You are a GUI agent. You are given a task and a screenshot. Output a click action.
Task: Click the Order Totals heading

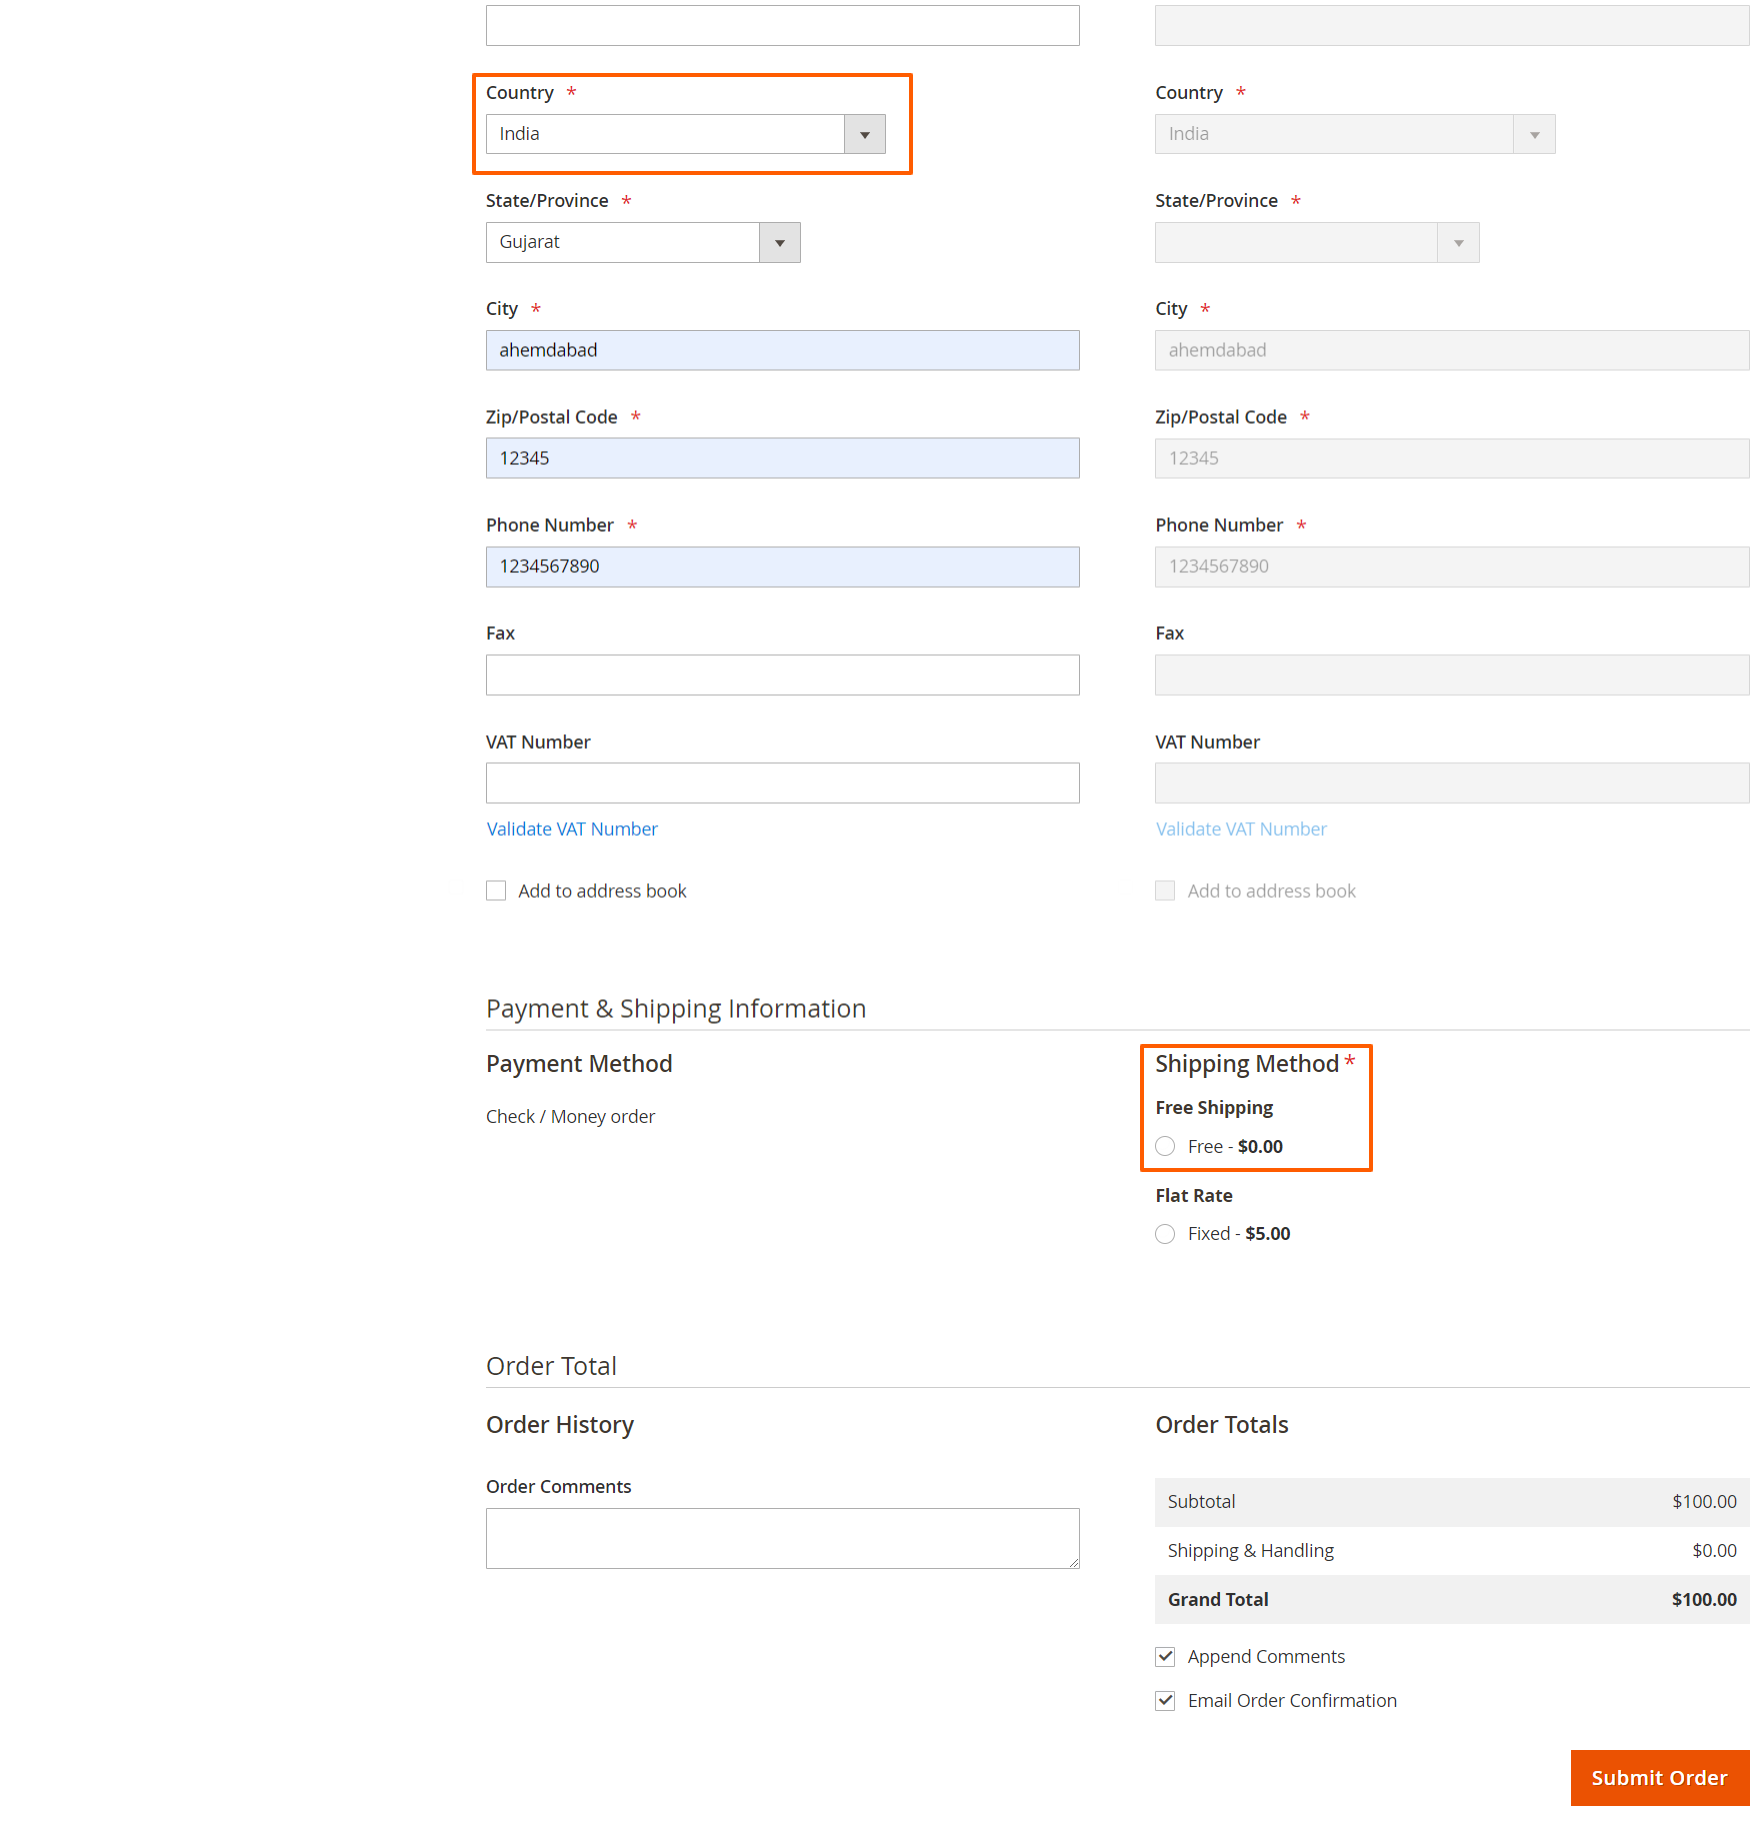coord(1222,1425)
